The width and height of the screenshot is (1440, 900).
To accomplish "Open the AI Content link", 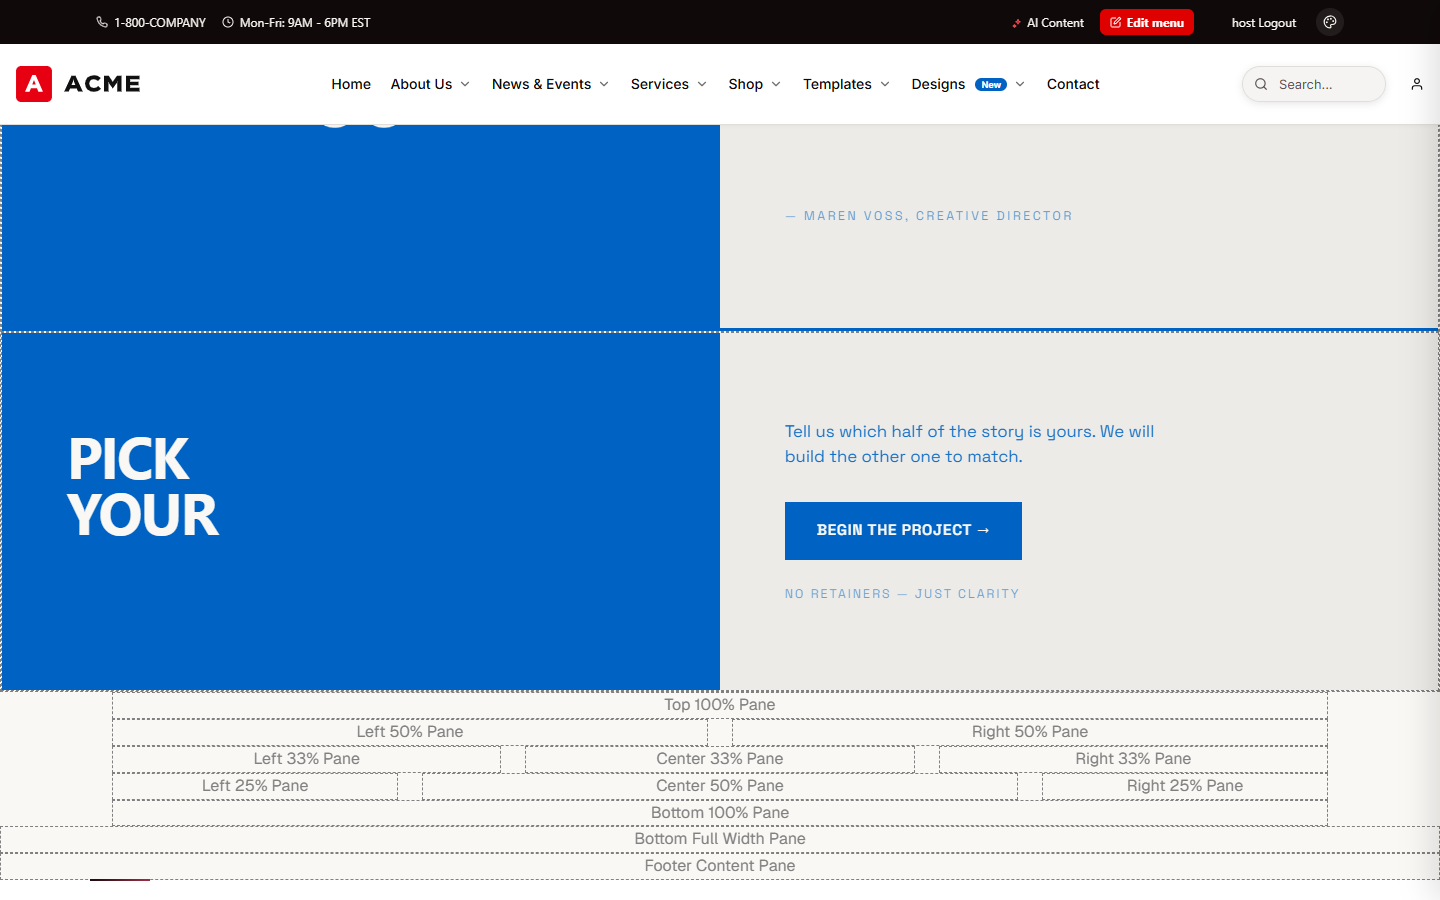I will pyautogui.click(x=1048, y=22).
